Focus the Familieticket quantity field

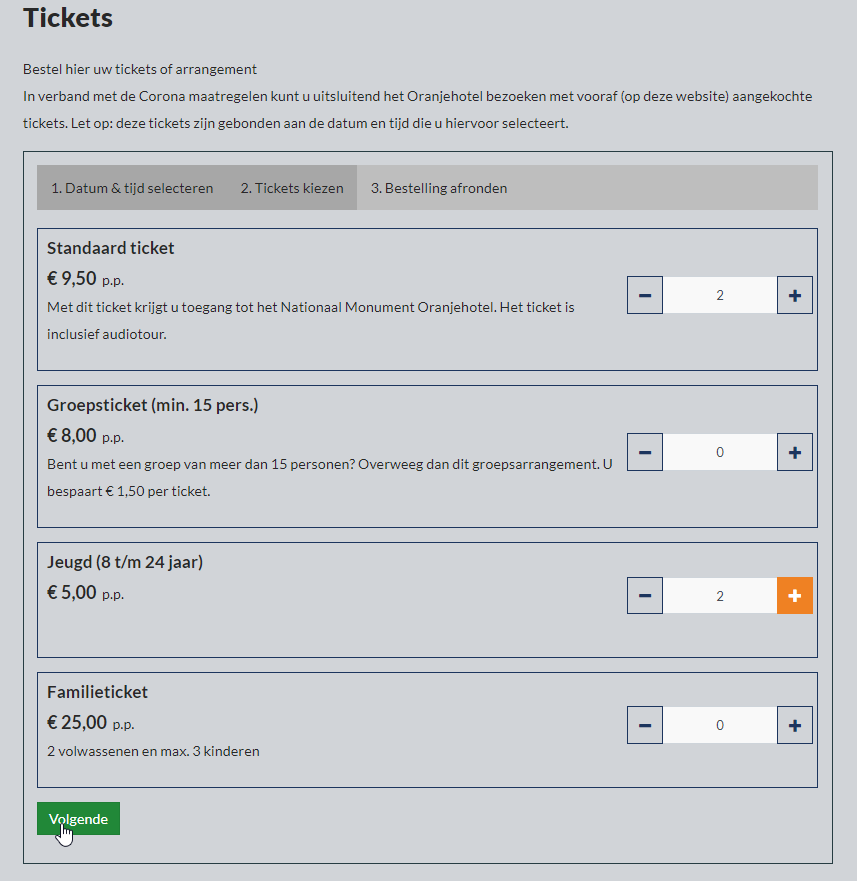(x=720, y=725)
